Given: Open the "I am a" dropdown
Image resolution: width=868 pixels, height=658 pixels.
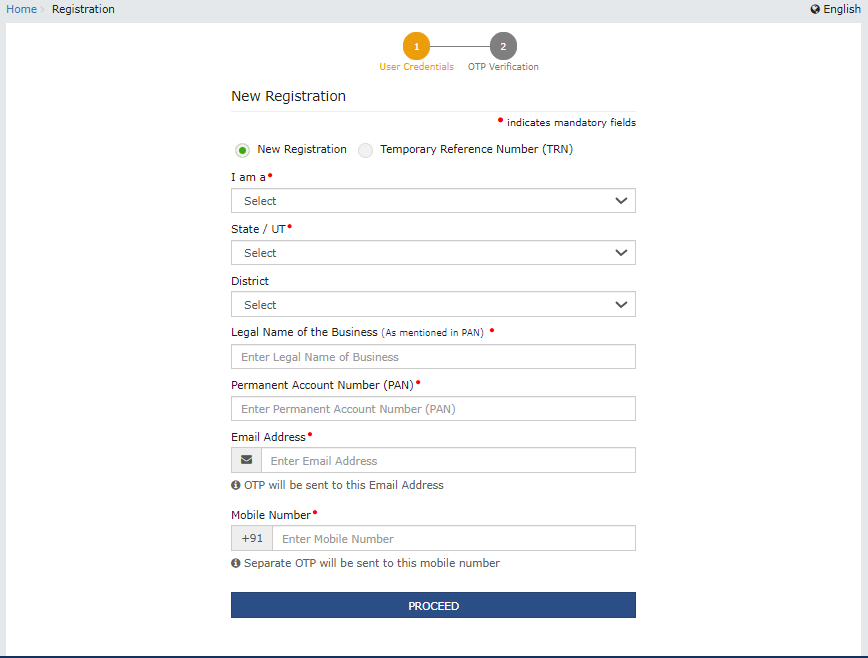Looking at the screenshot, I should pos(433,201).
